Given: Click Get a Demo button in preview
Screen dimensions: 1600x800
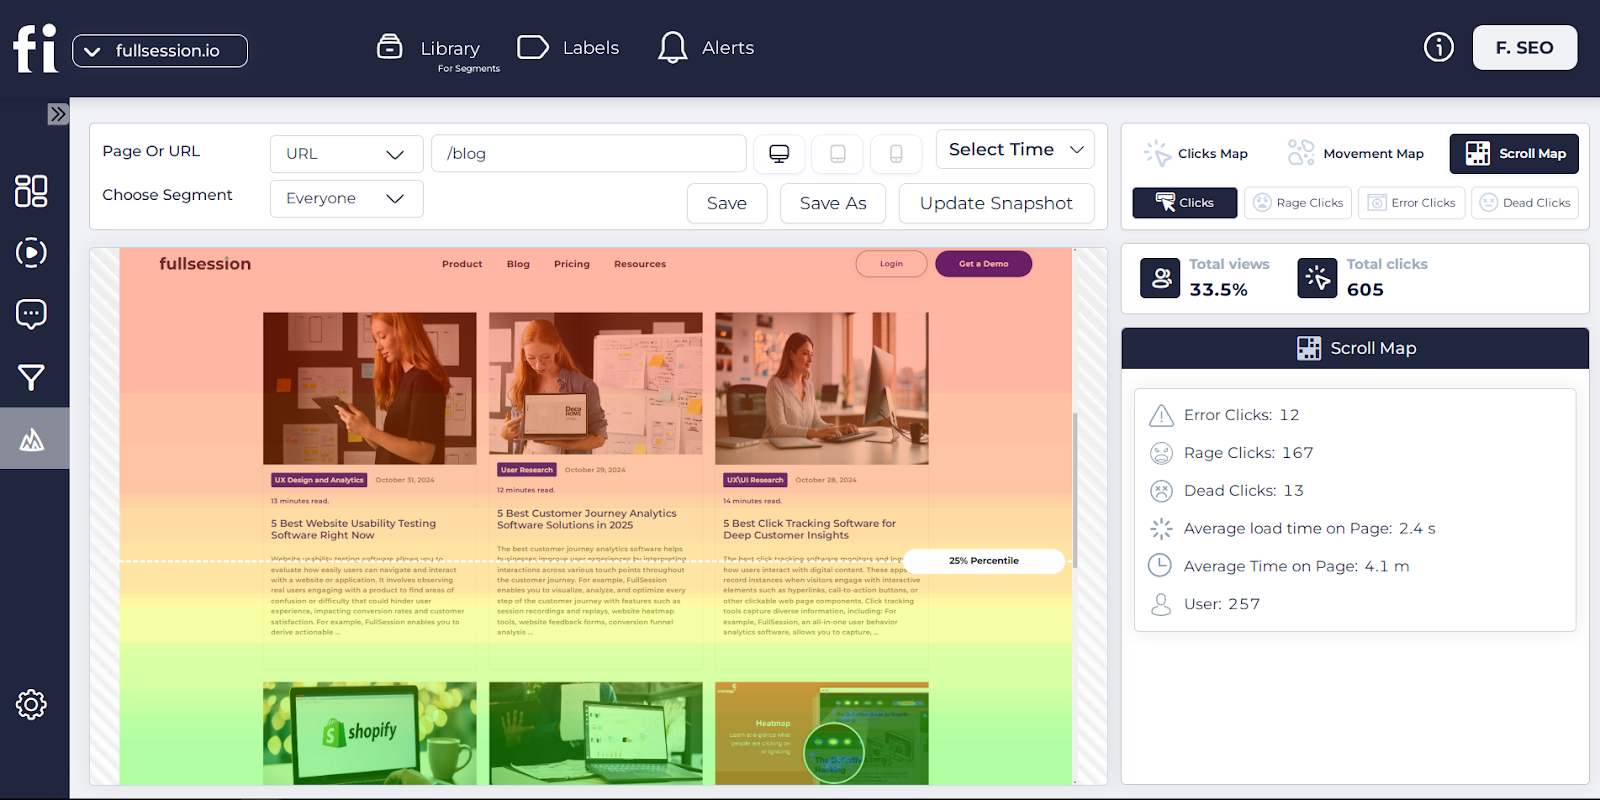Looking at the screenshot, I should tap(983, 264).
